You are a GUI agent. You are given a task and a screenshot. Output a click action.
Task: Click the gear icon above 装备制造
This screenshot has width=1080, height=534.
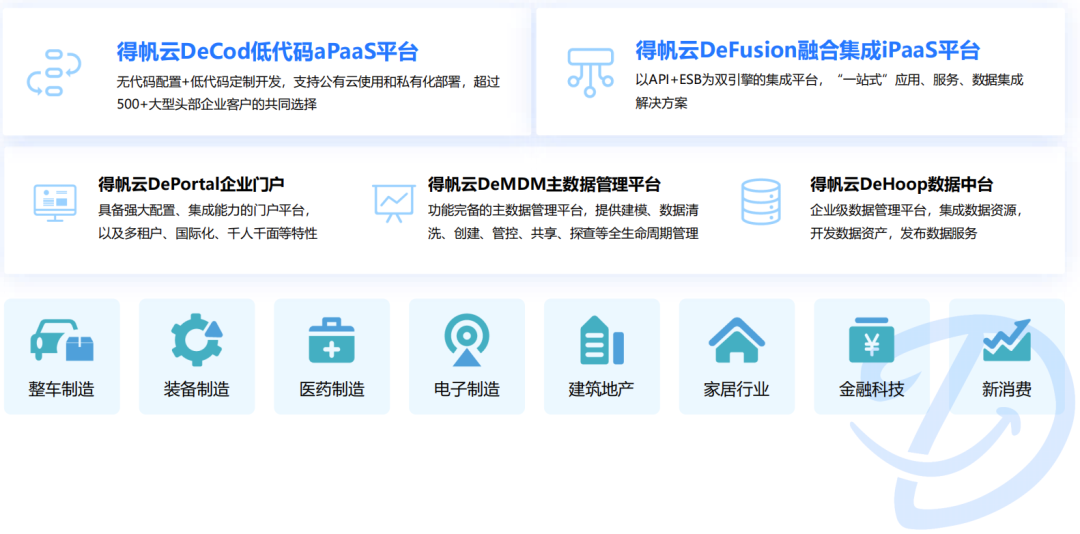(x=196, y=340)
